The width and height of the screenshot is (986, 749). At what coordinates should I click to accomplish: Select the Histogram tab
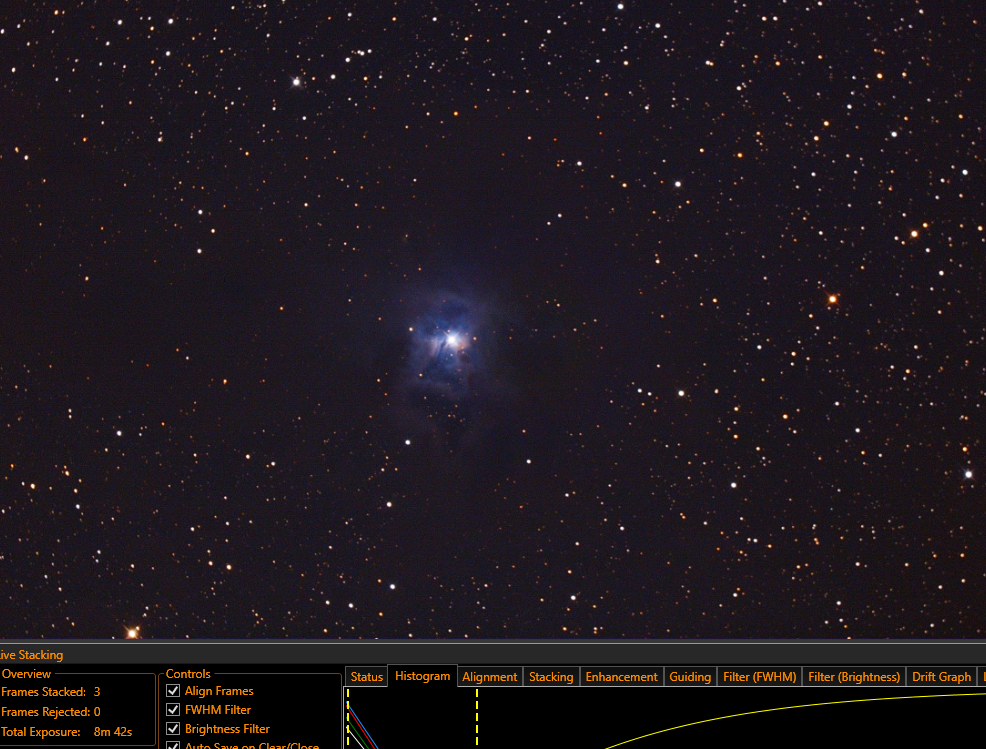click(423, 675)
